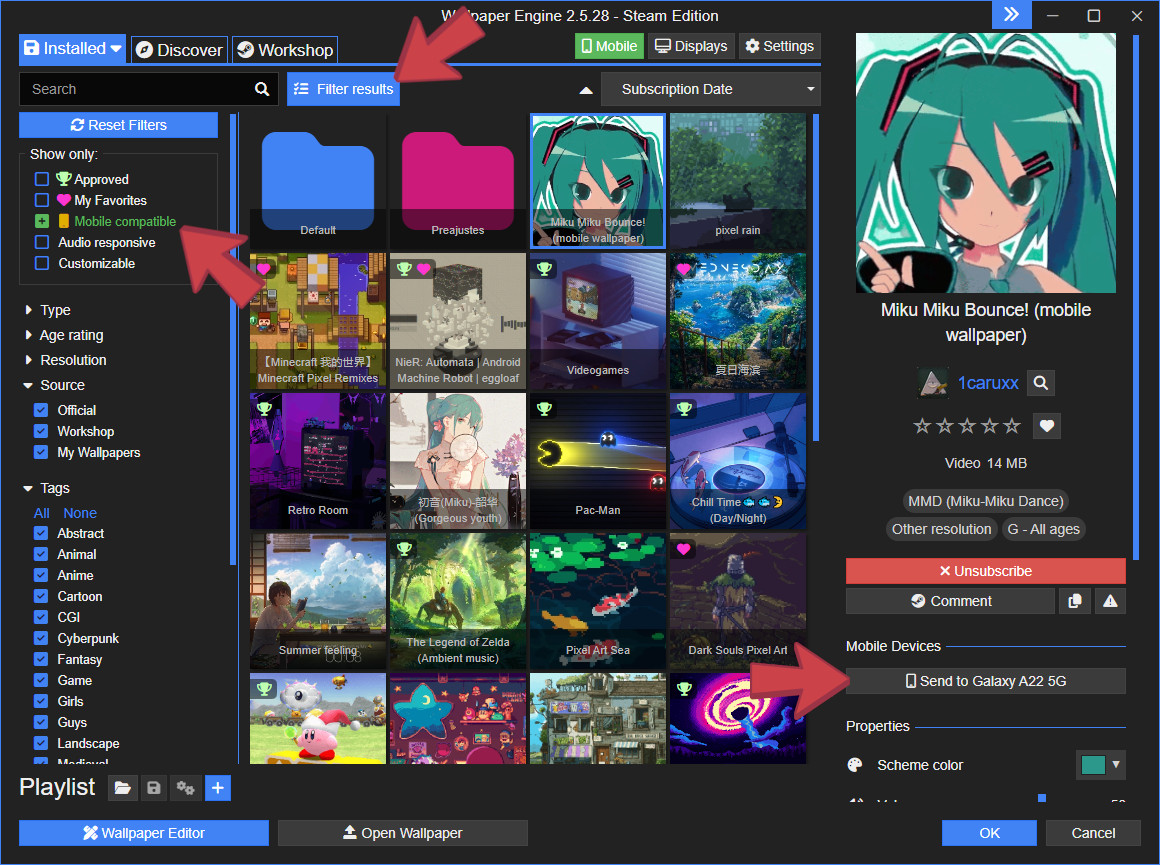This screenshot has width=1160, height=865.
Task: Uncheck My Wallpapers source checkbox
Action: coord(41,452)
